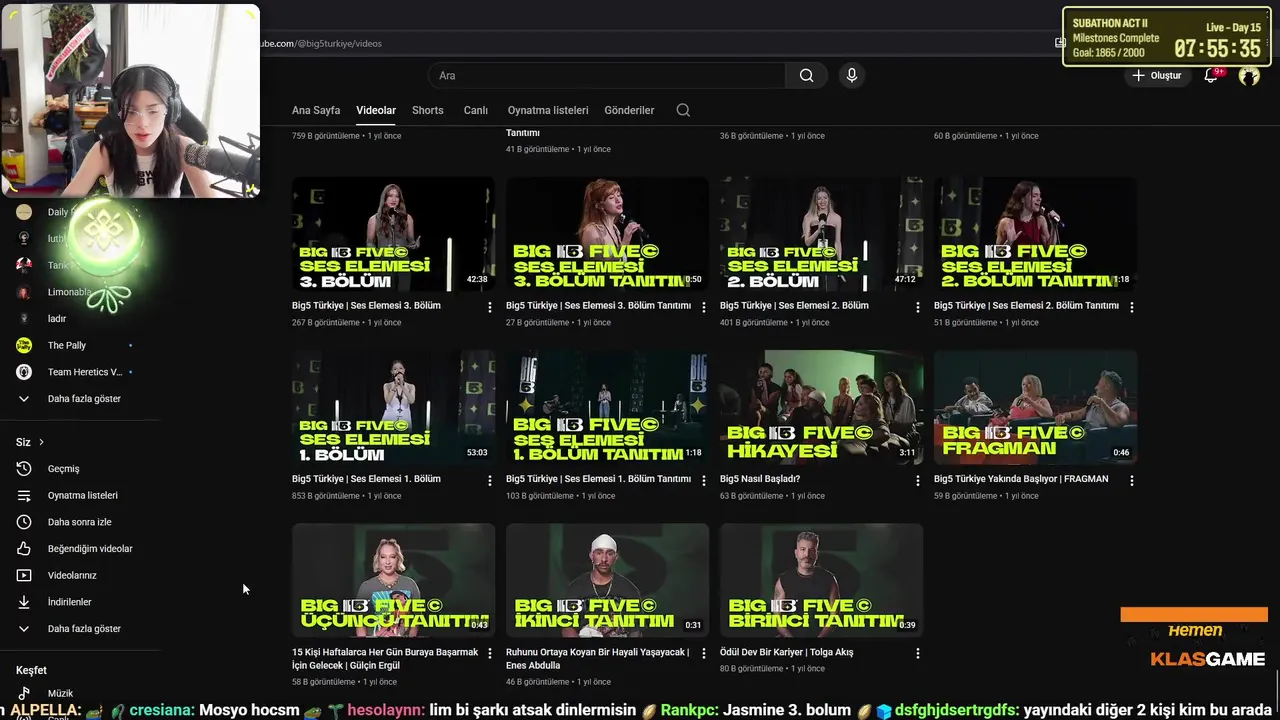Open title Big5 Türkiye Yakında Başlıyor | FRAGMAN
1280x720 pixels.
(x=1021, y=479)
